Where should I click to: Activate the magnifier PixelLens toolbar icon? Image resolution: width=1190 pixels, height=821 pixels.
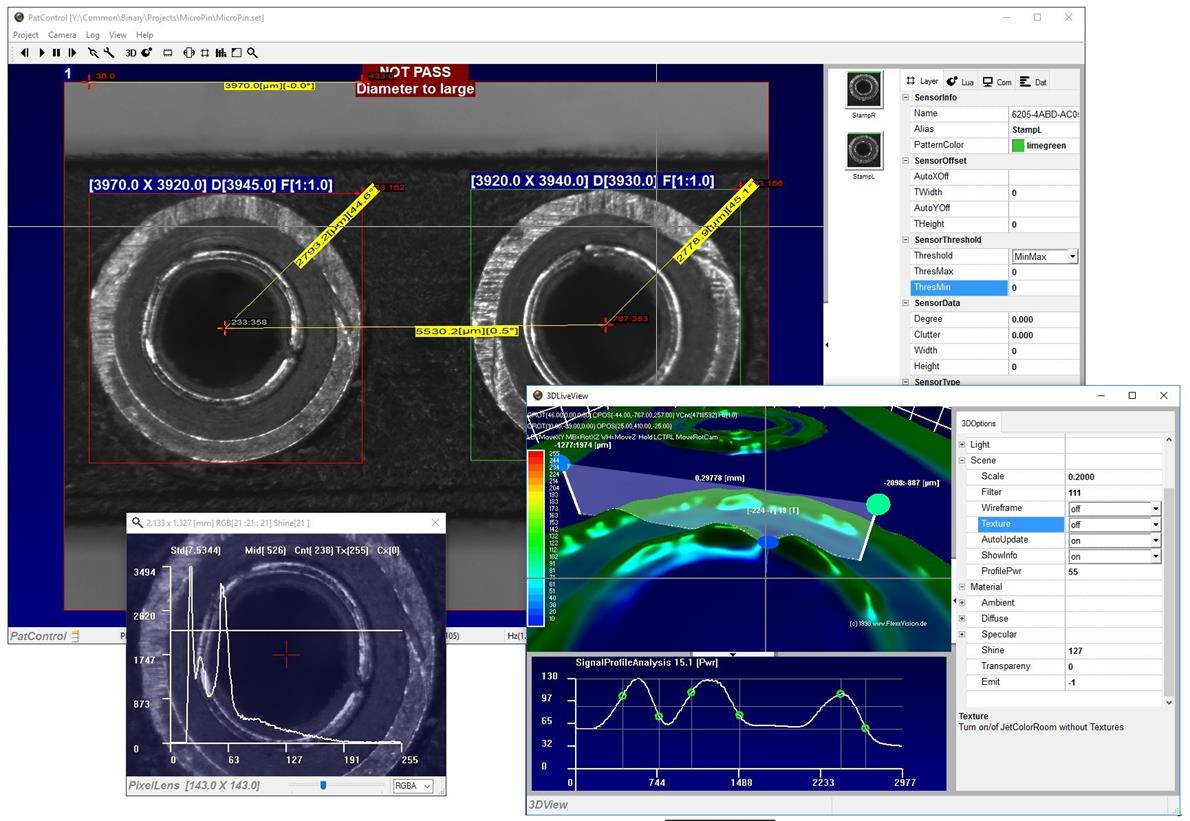[252, 52]
